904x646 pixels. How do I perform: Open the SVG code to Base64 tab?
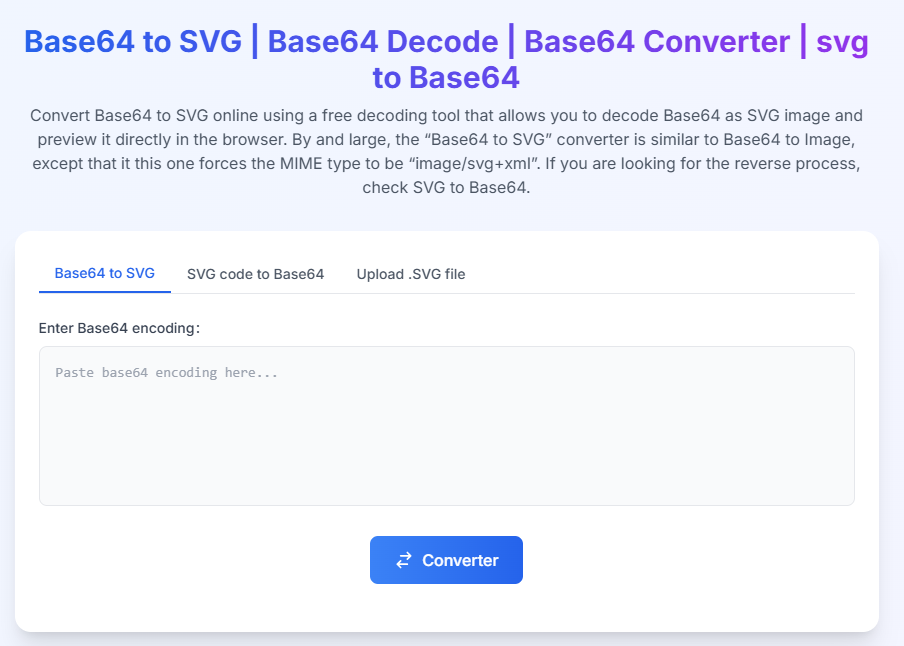click(255, 274)
